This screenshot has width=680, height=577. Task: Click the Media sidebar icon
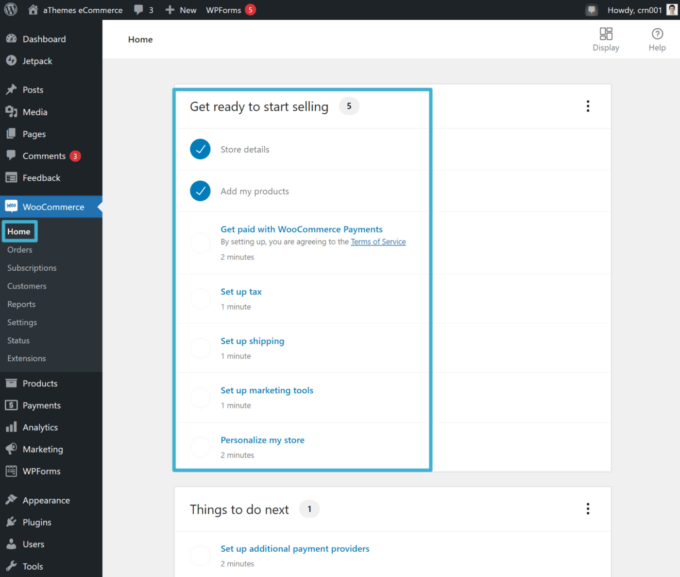point(11,112)
